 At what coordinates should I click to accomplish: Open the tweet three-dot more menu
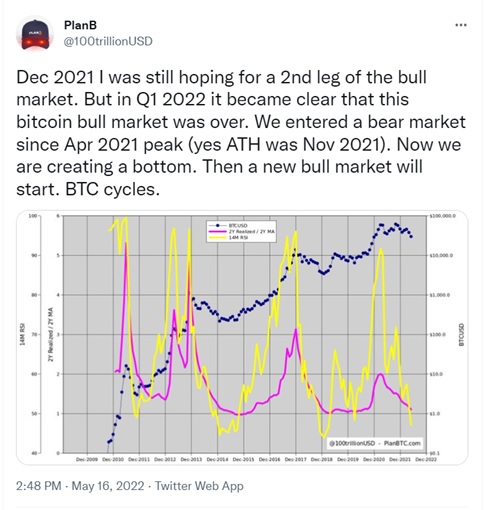coord(461,25)
